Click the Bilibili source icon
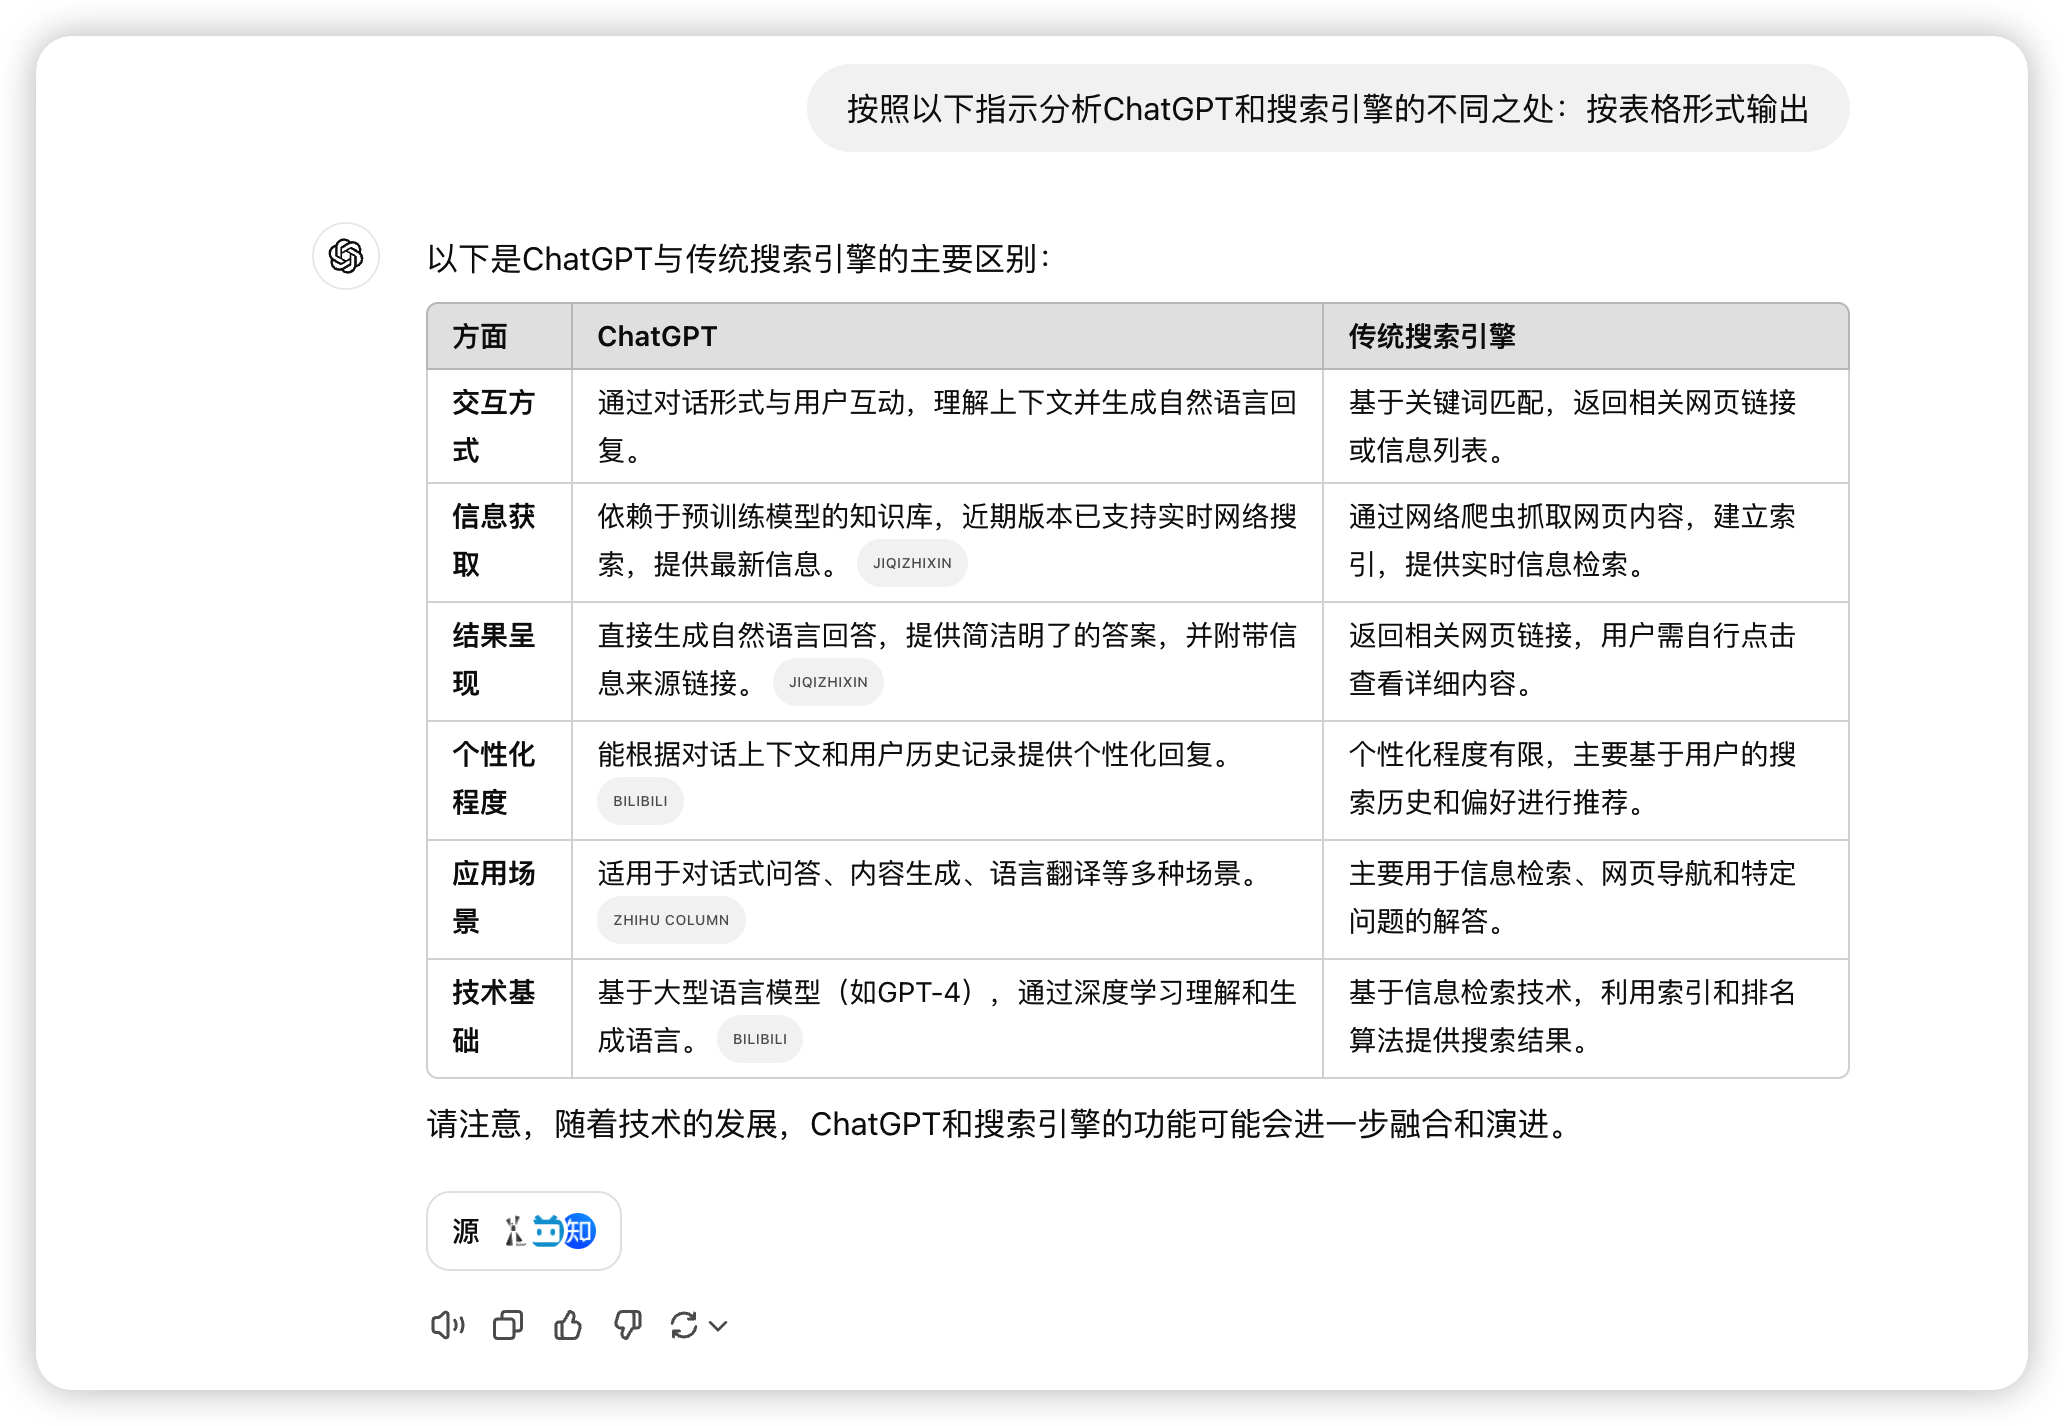Image resolution: width=2064 pixels, height=1426 pixels. (x=547, y=1231)
